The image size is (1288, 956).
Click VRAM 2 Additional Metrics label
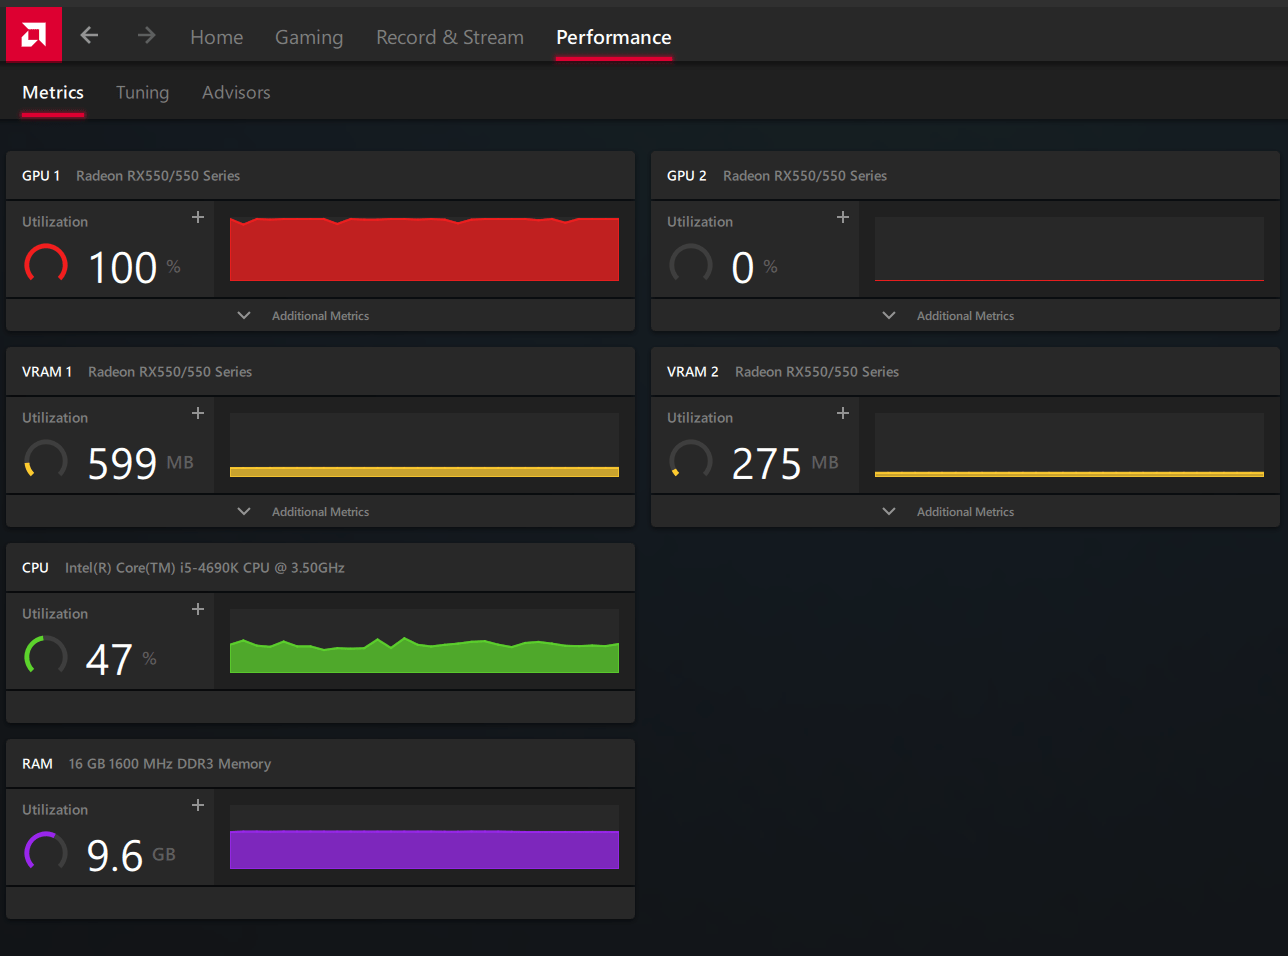coord(965,511)
